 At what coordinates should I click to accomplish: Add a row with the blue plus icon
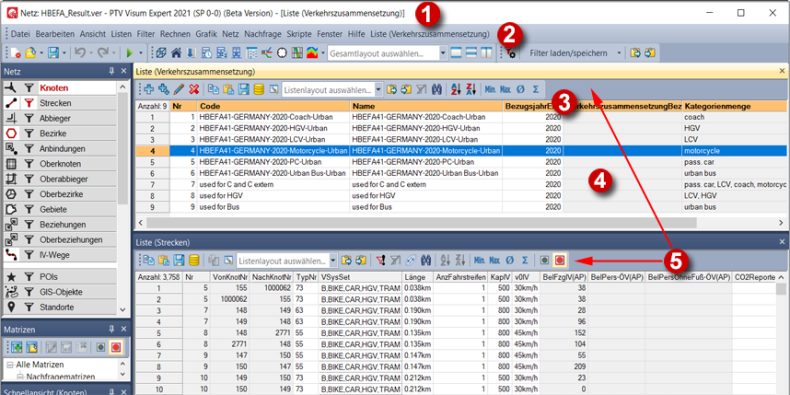[149, 90]
